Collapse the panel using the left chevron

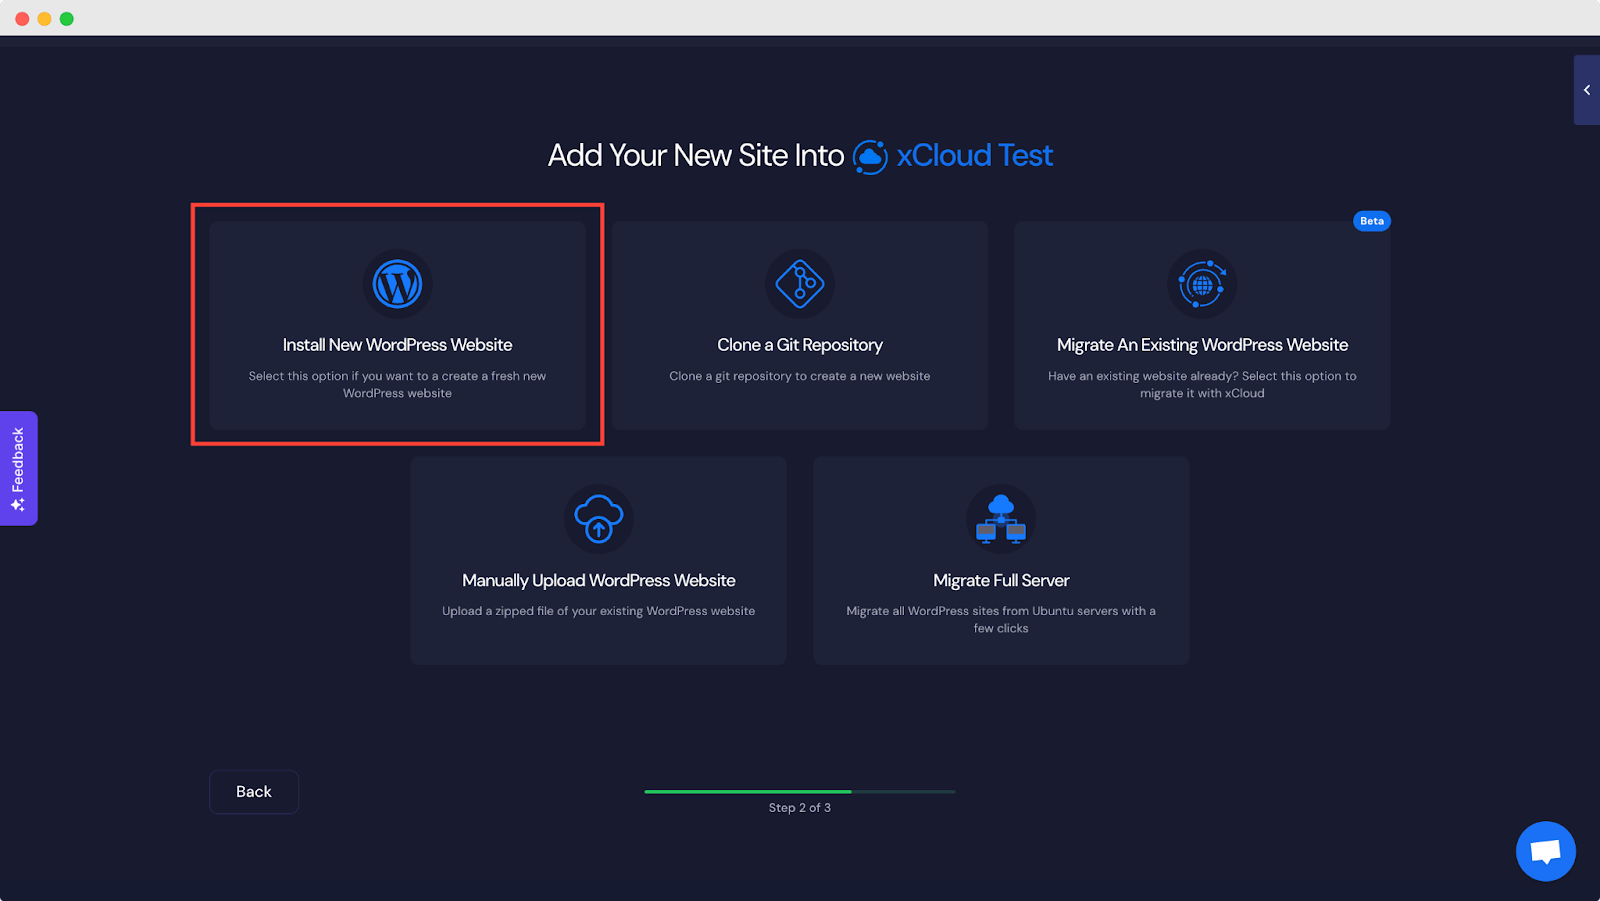point(1586,90)
